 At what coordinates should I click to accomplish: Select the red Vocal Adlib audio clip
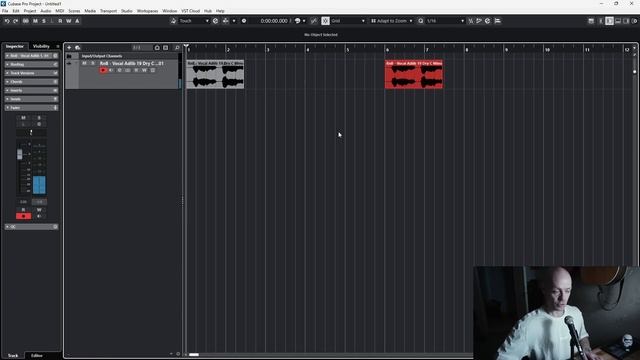pyautogui.click(x=413, y=74)
